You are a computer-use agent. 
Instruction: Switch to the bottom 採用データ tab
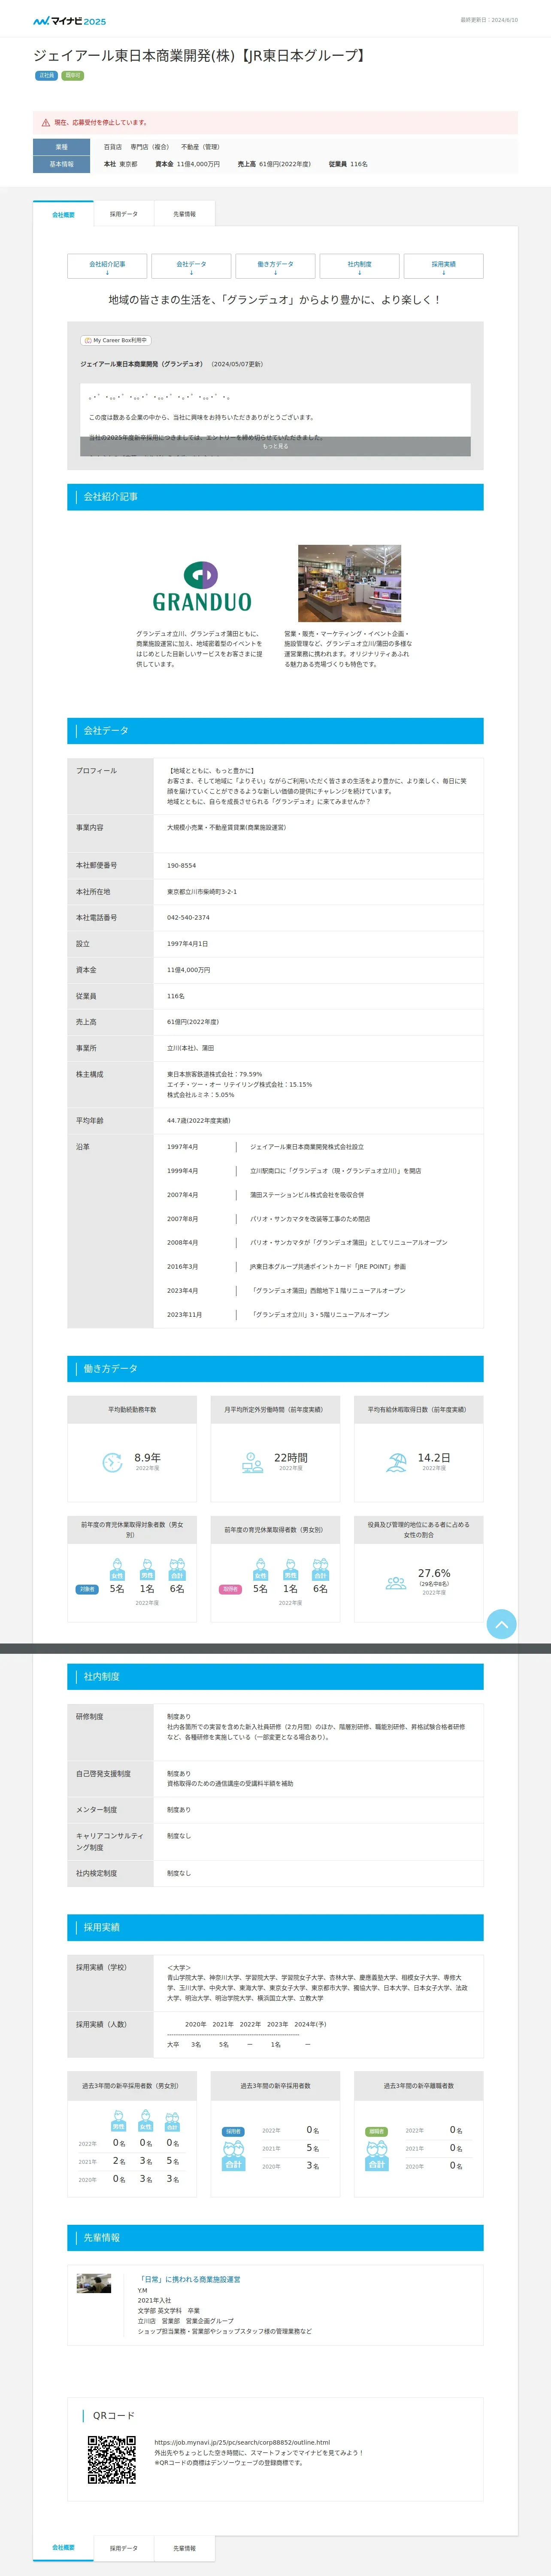(124, 2548)
